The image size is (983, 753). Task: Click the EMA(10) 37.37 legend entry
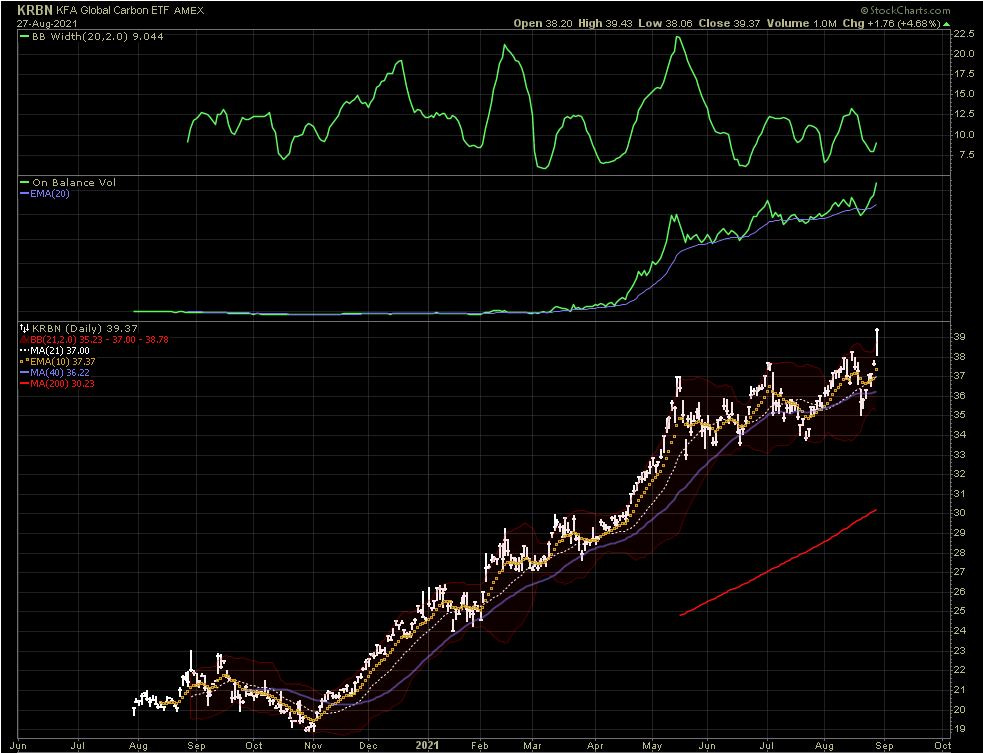[x=63, y=362]
